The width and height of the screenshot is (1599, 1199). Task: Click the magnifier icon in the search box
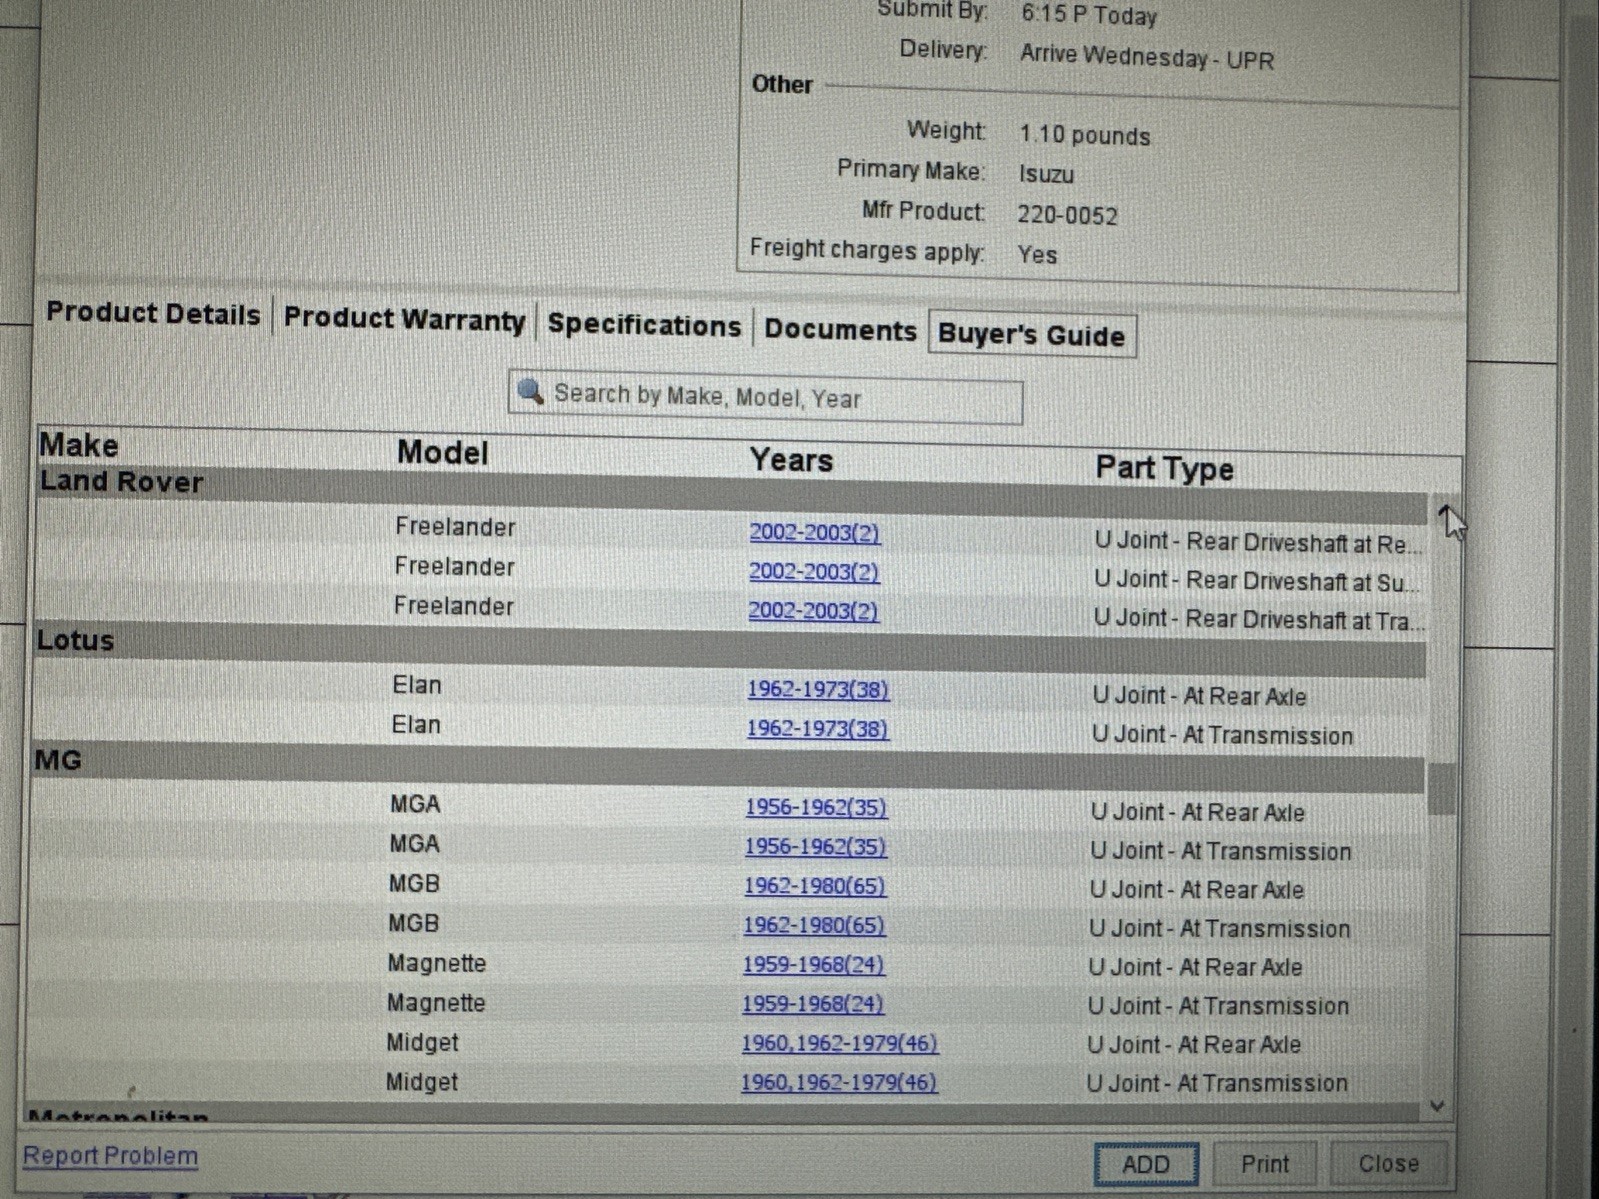(x=531, y=391)
